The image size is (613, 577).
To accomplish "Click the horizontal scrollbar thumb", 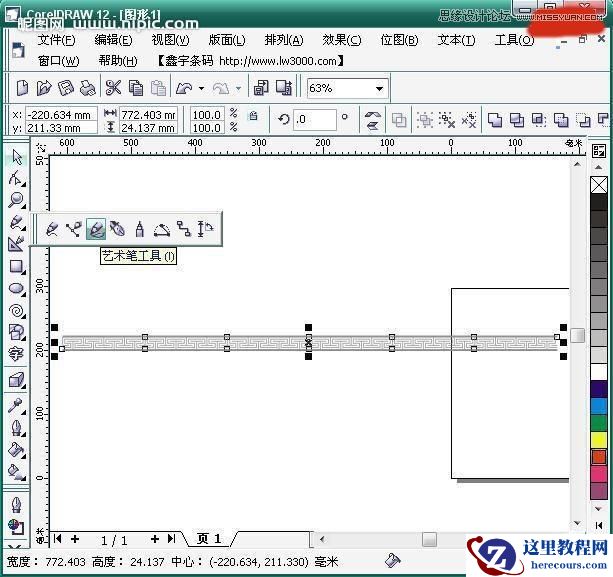I will (429, 540).
